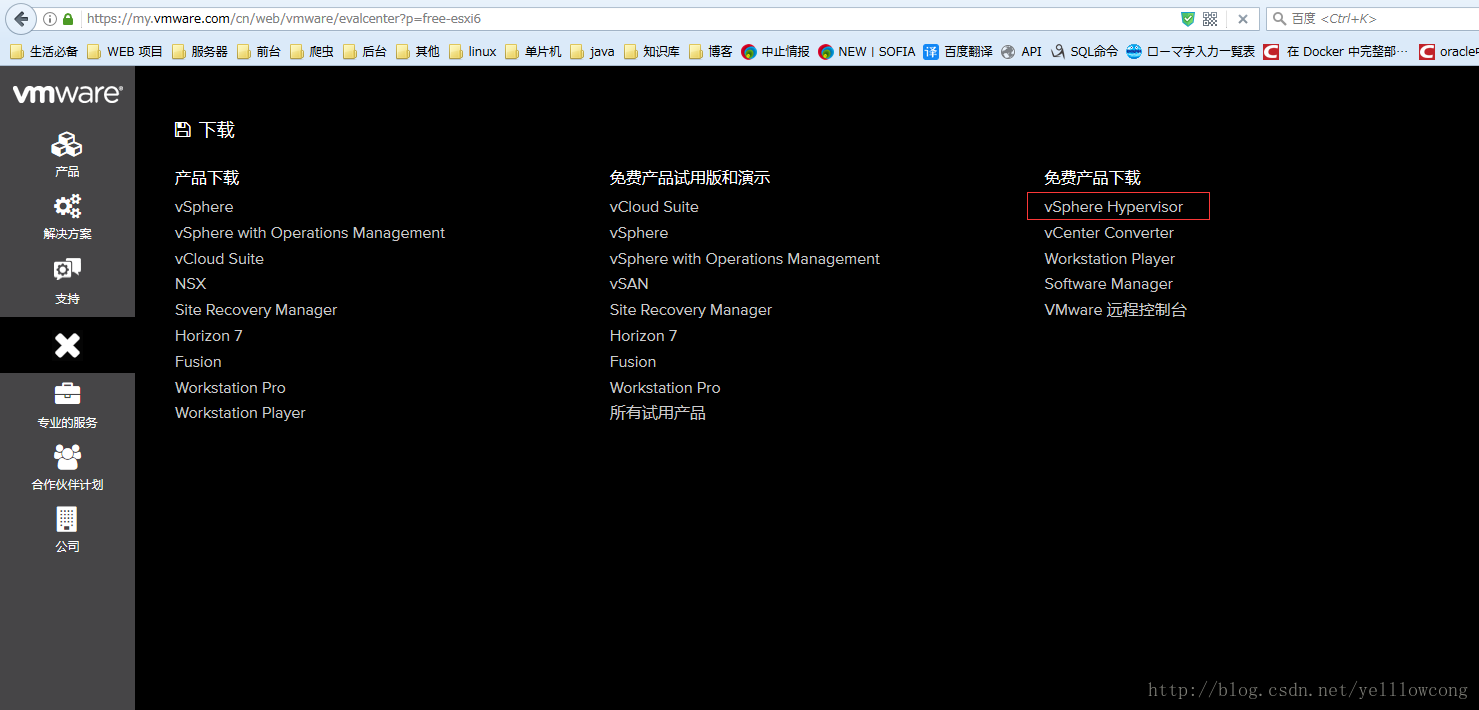Click vSphere with Operations Management under 产品下载
The image size is (1479, 710).
(310, 233)
